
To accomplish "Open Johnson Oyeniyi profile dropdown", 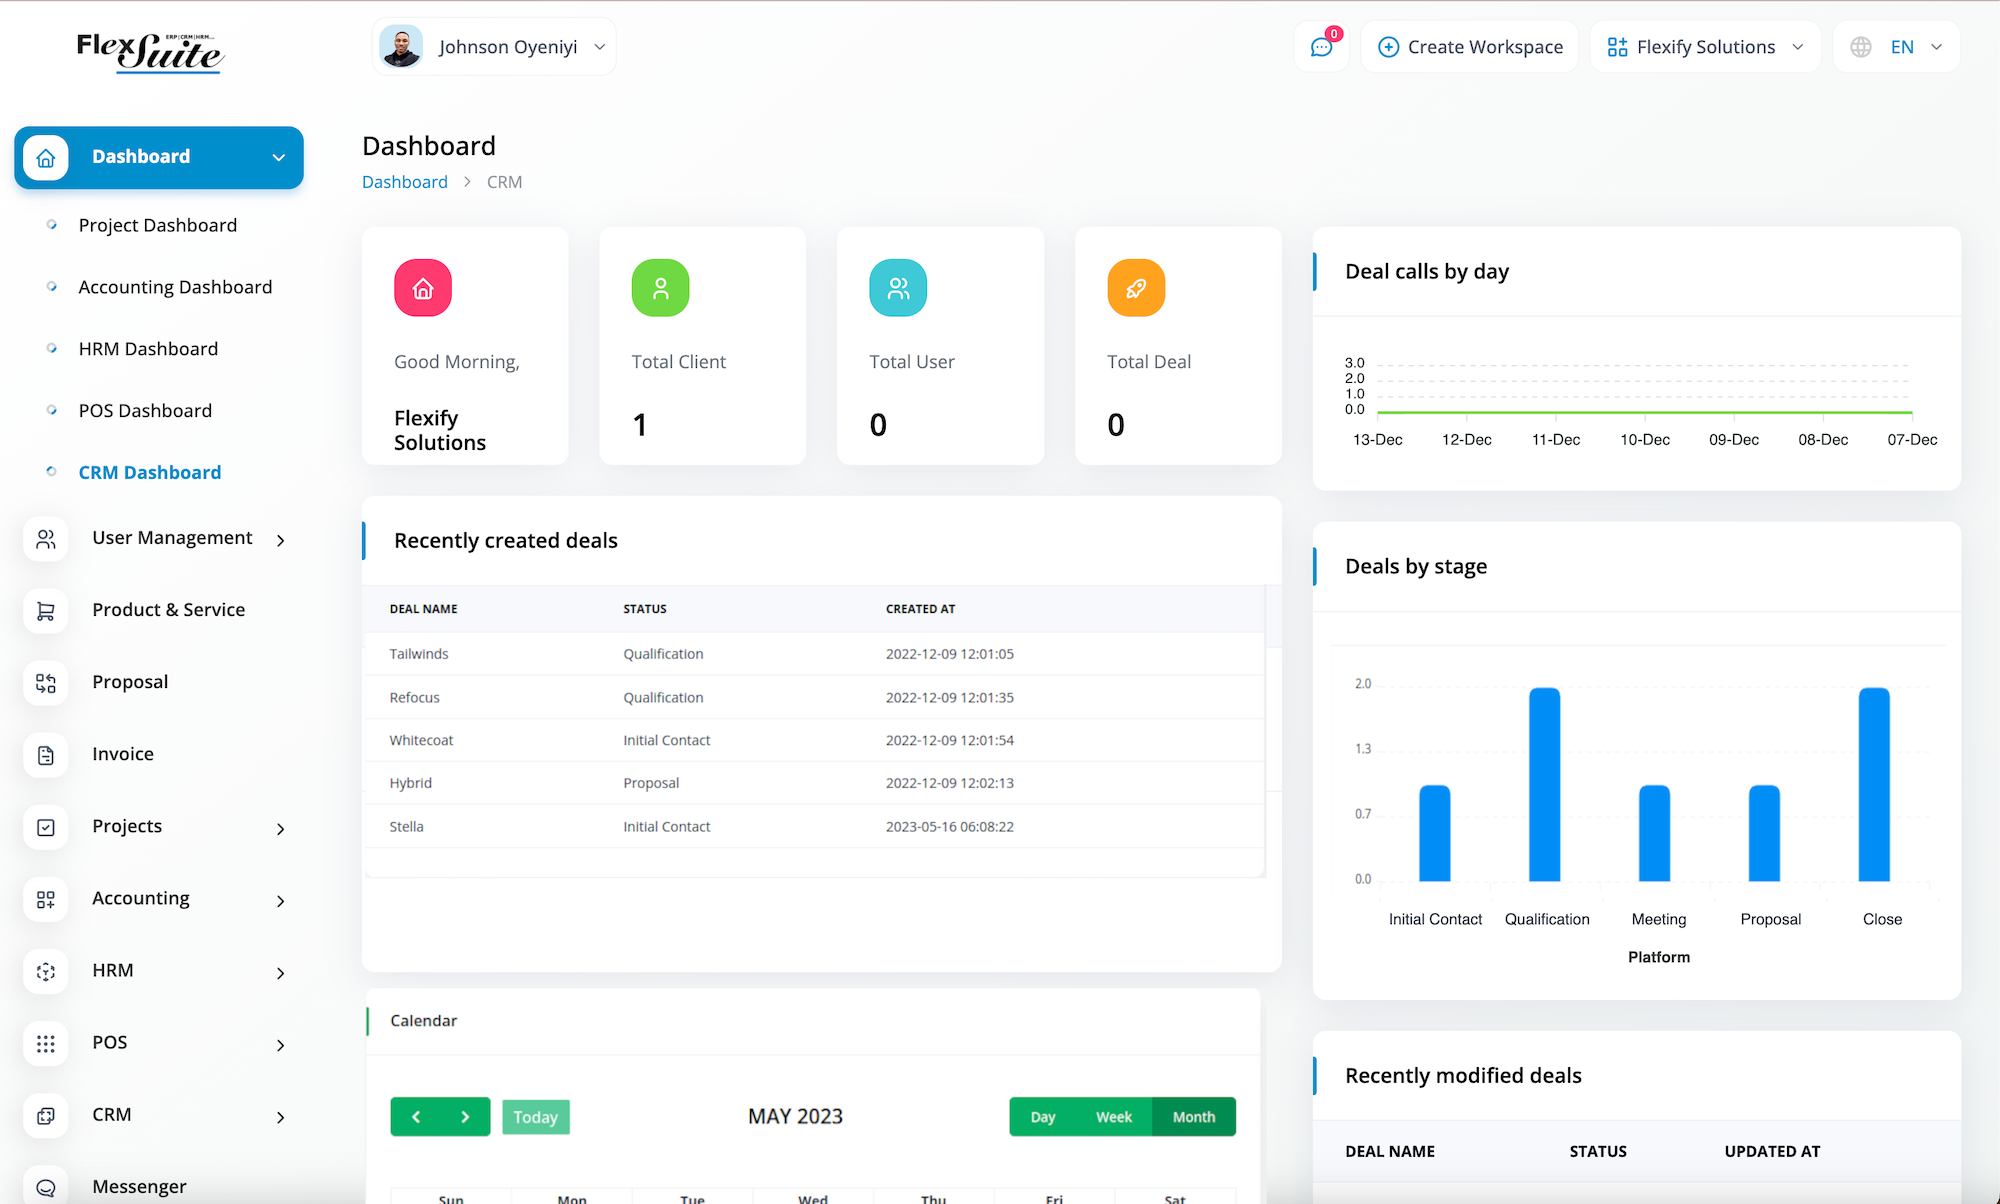I will click(x=494, y=47).
